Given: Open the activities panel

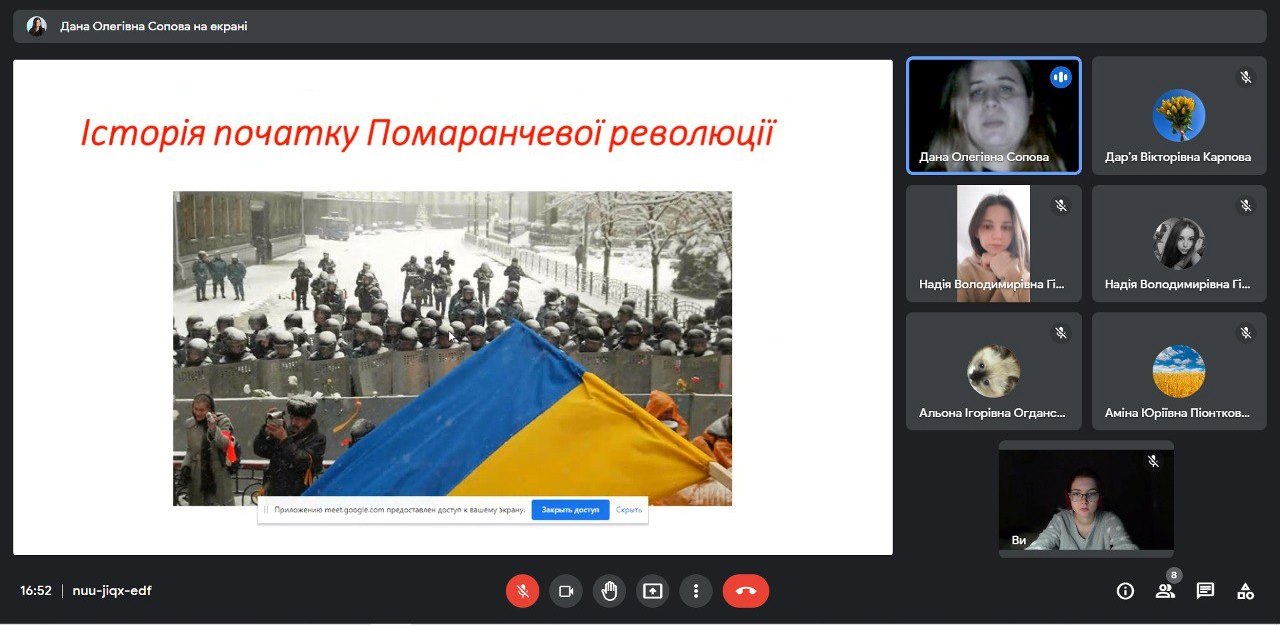Looking at the screenshot, I should point(1245,591).
